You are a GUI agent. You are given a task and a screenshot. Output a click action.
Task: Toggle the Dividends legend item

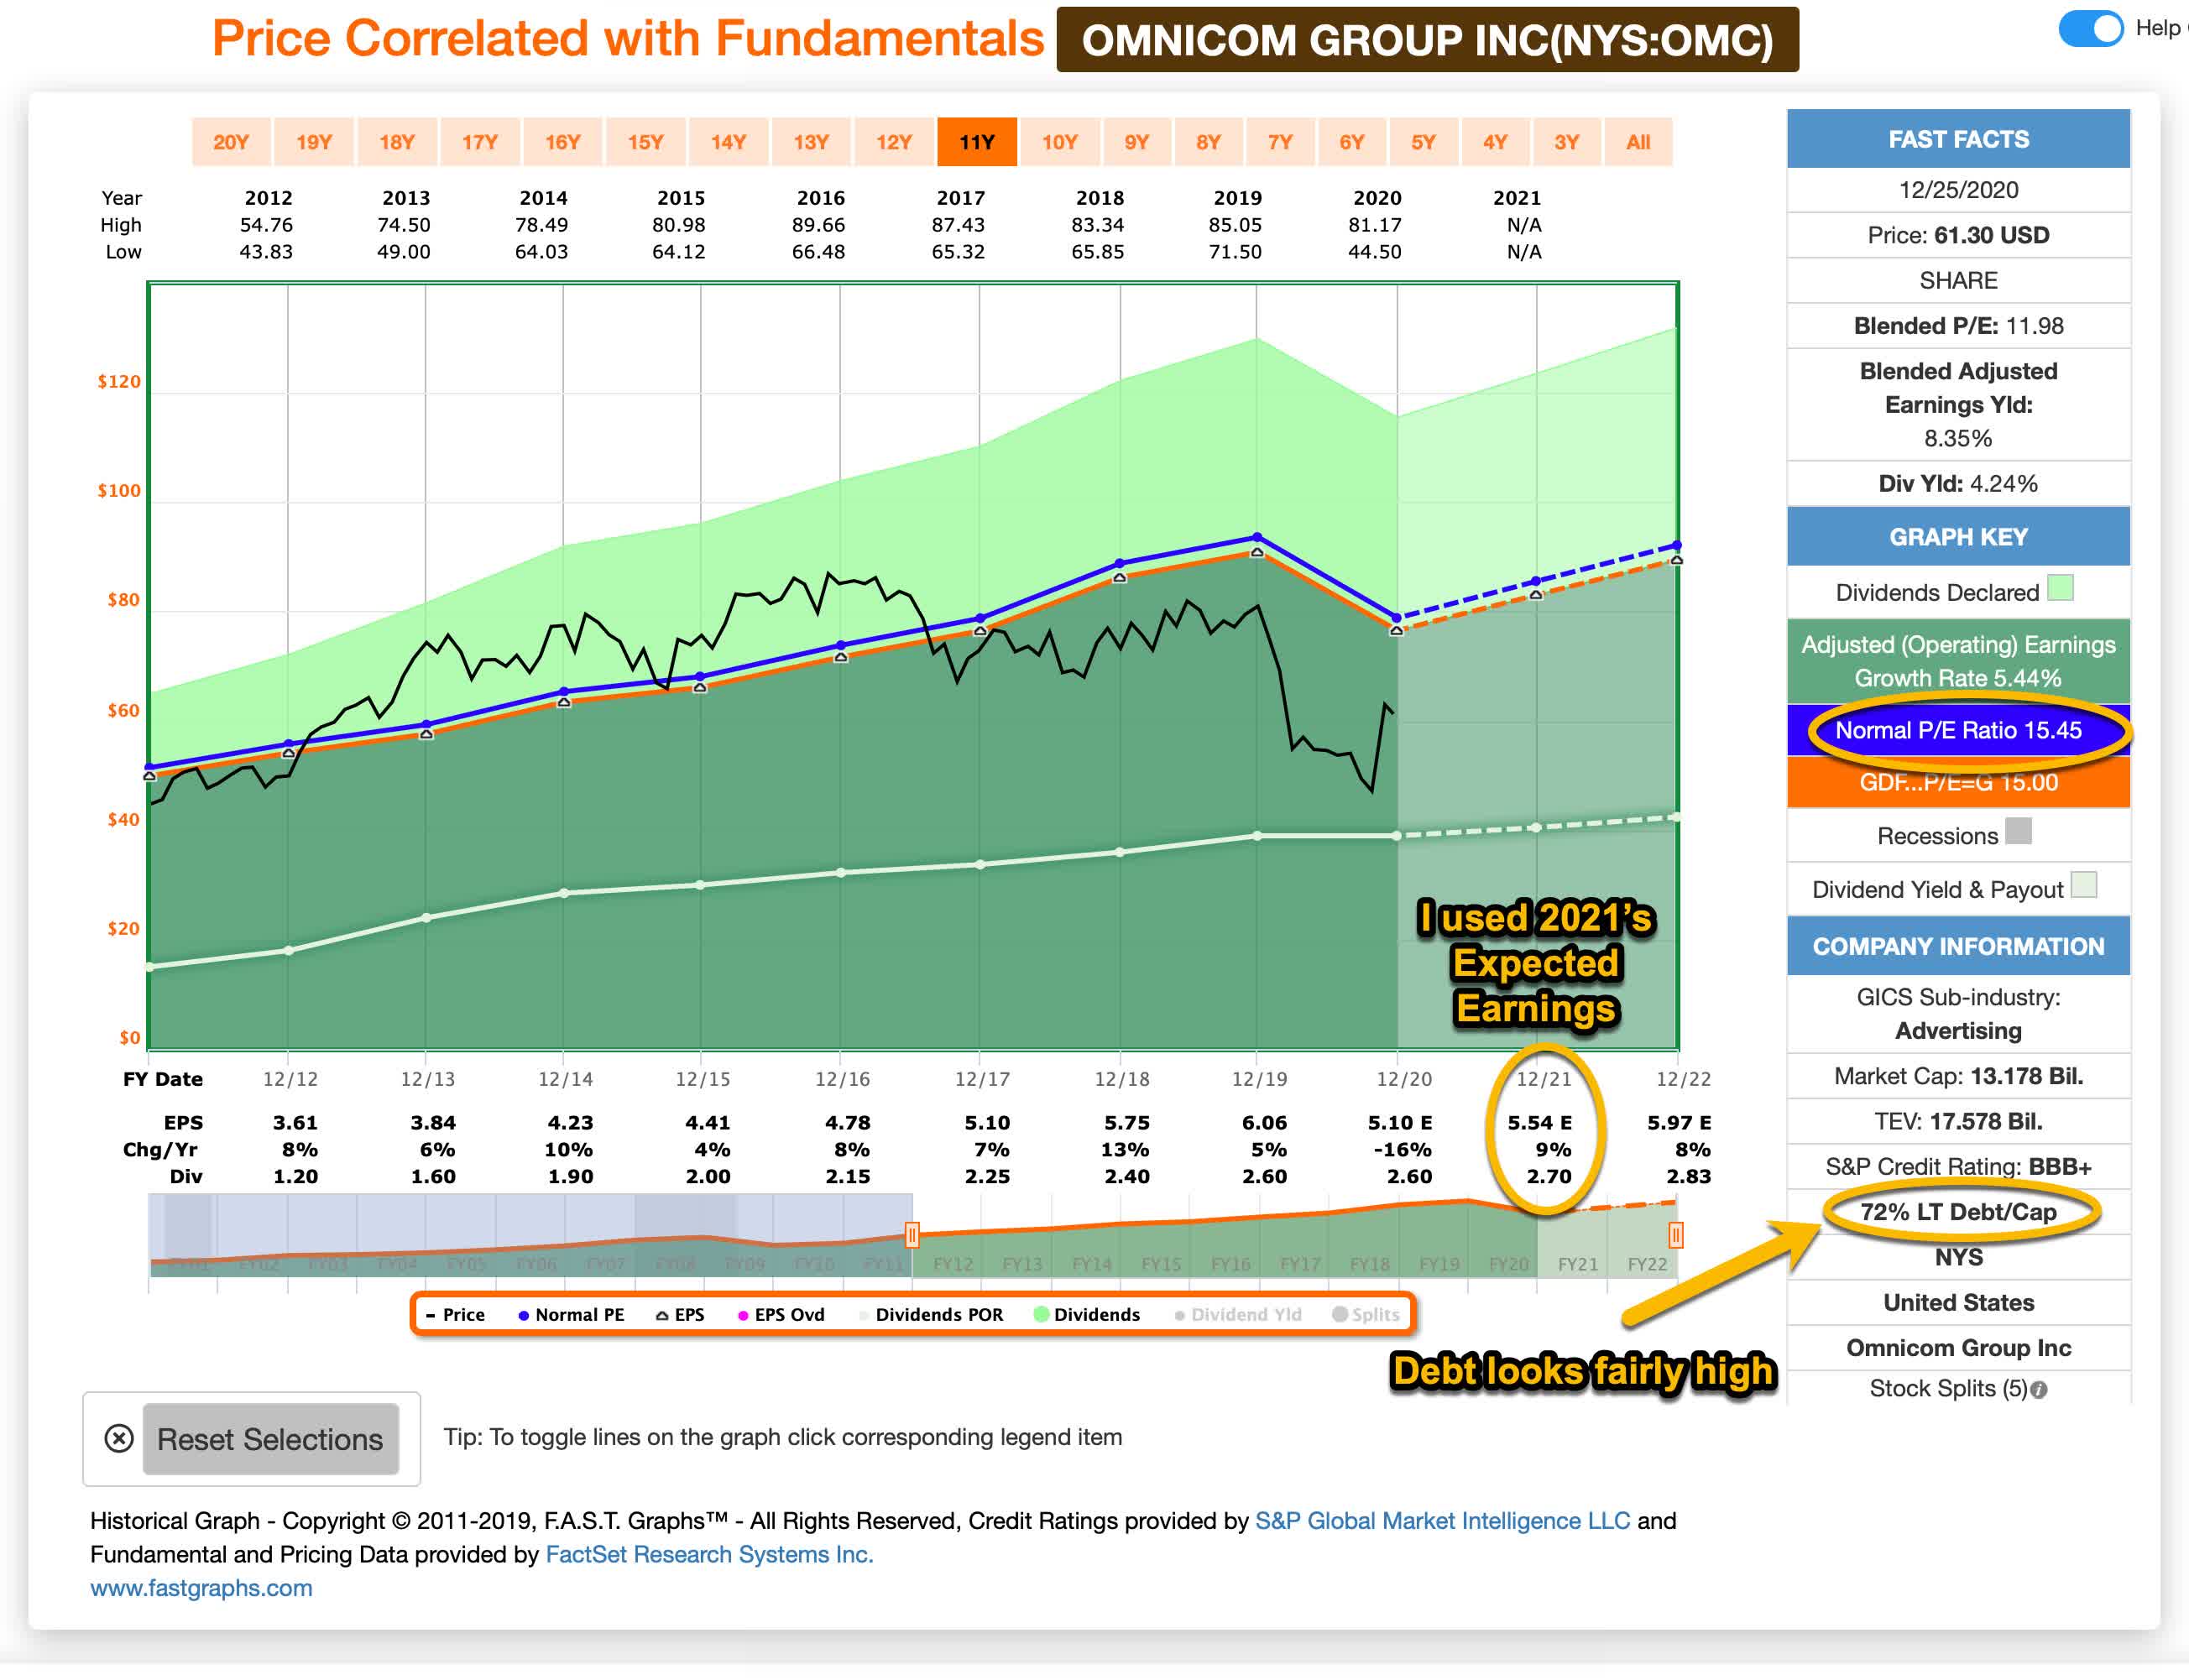point(1087,1315)
